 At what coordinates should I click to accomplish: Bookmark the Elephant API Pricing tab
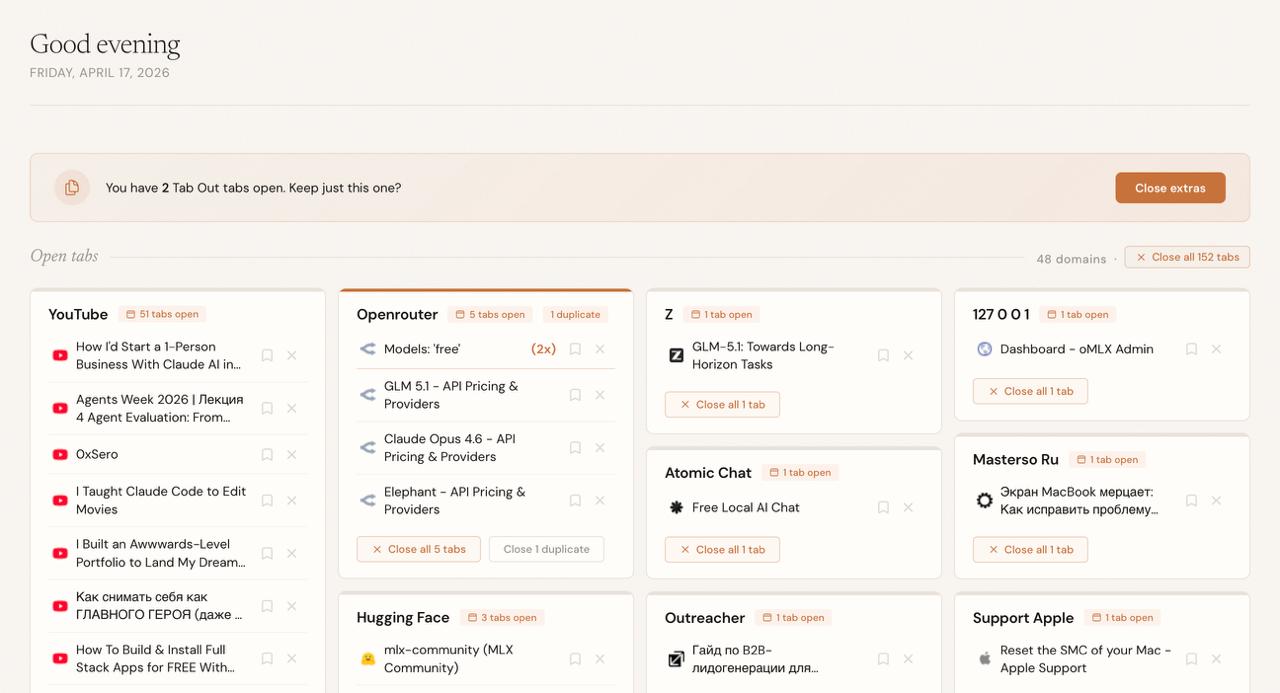click(x=575, y=500)
